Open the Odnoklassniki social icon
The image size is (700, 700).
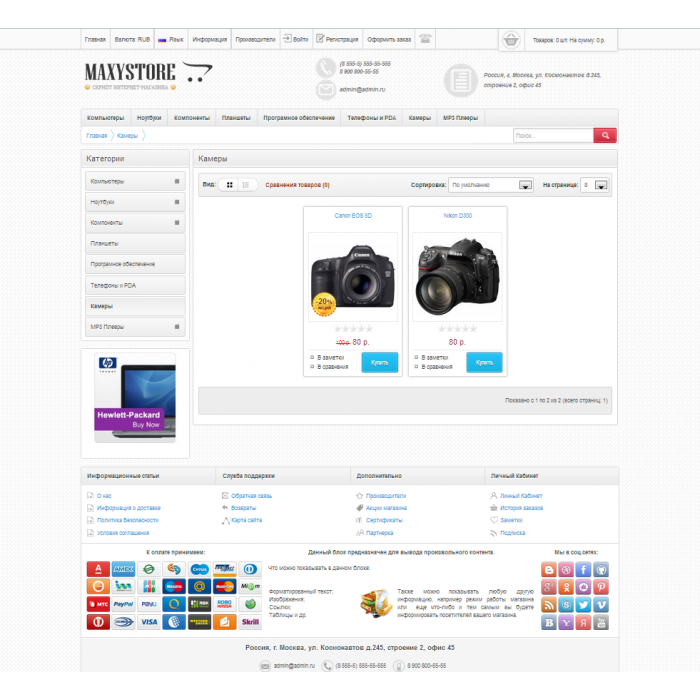566,587
